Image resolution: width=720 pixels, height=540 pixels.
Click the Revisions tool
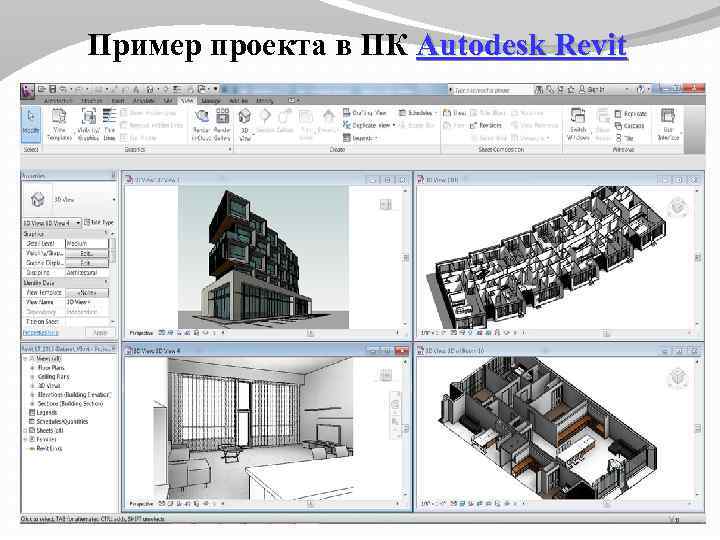[x=486, y=125]
